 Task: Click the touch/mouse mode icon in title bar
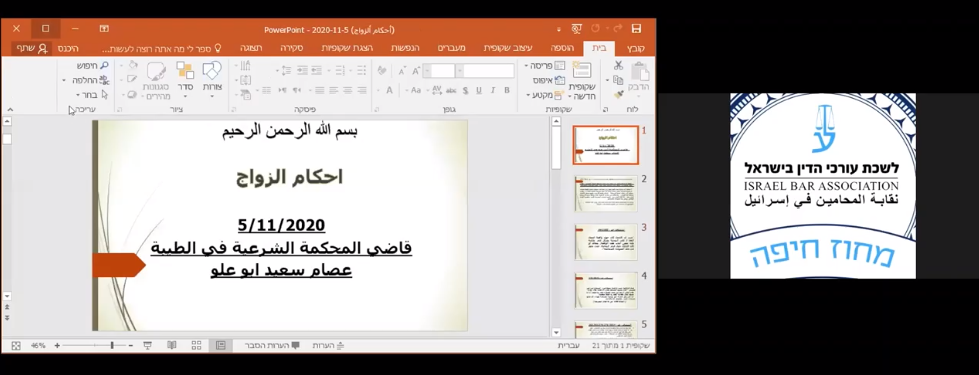(x=576, y=29)
